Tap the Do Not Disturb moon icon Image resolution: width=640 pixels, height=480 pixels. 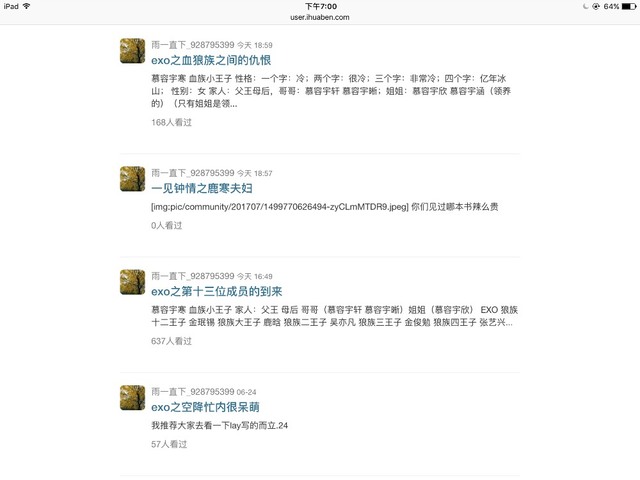[x=586, y=6]
